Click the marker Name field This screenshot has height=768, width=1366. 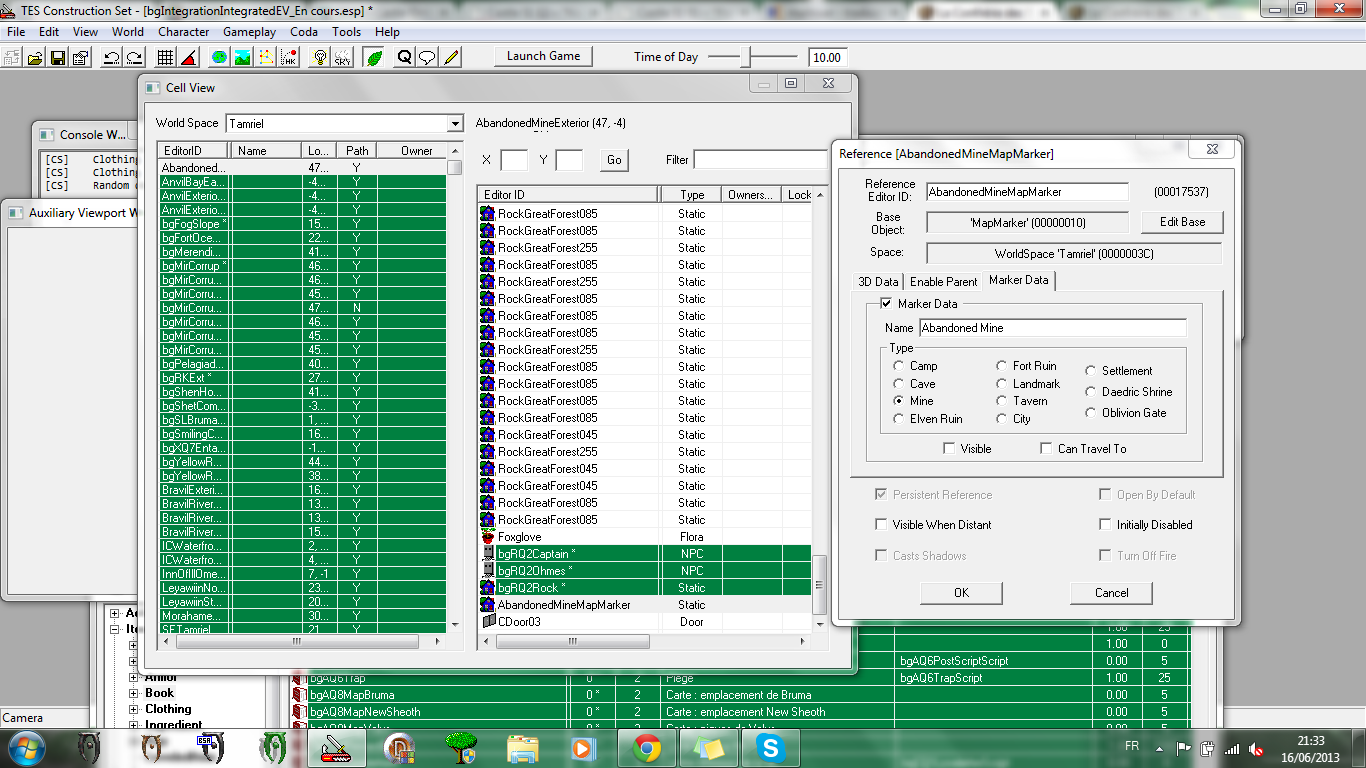(x=1053, y=328)
